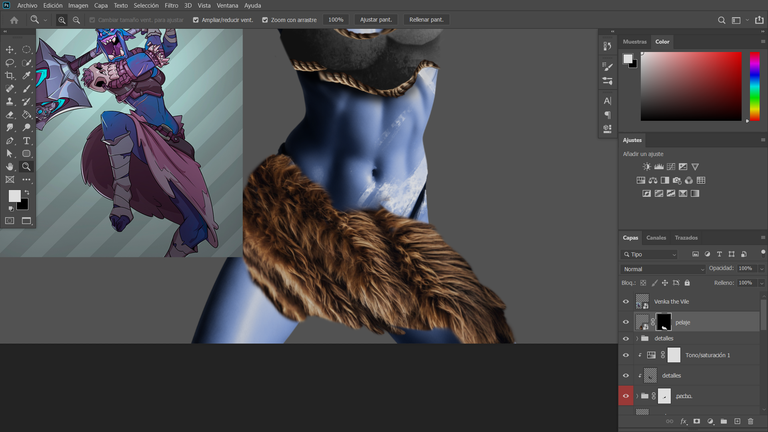Hide the Tono/saturación 1 layer

tap(625, 355)
